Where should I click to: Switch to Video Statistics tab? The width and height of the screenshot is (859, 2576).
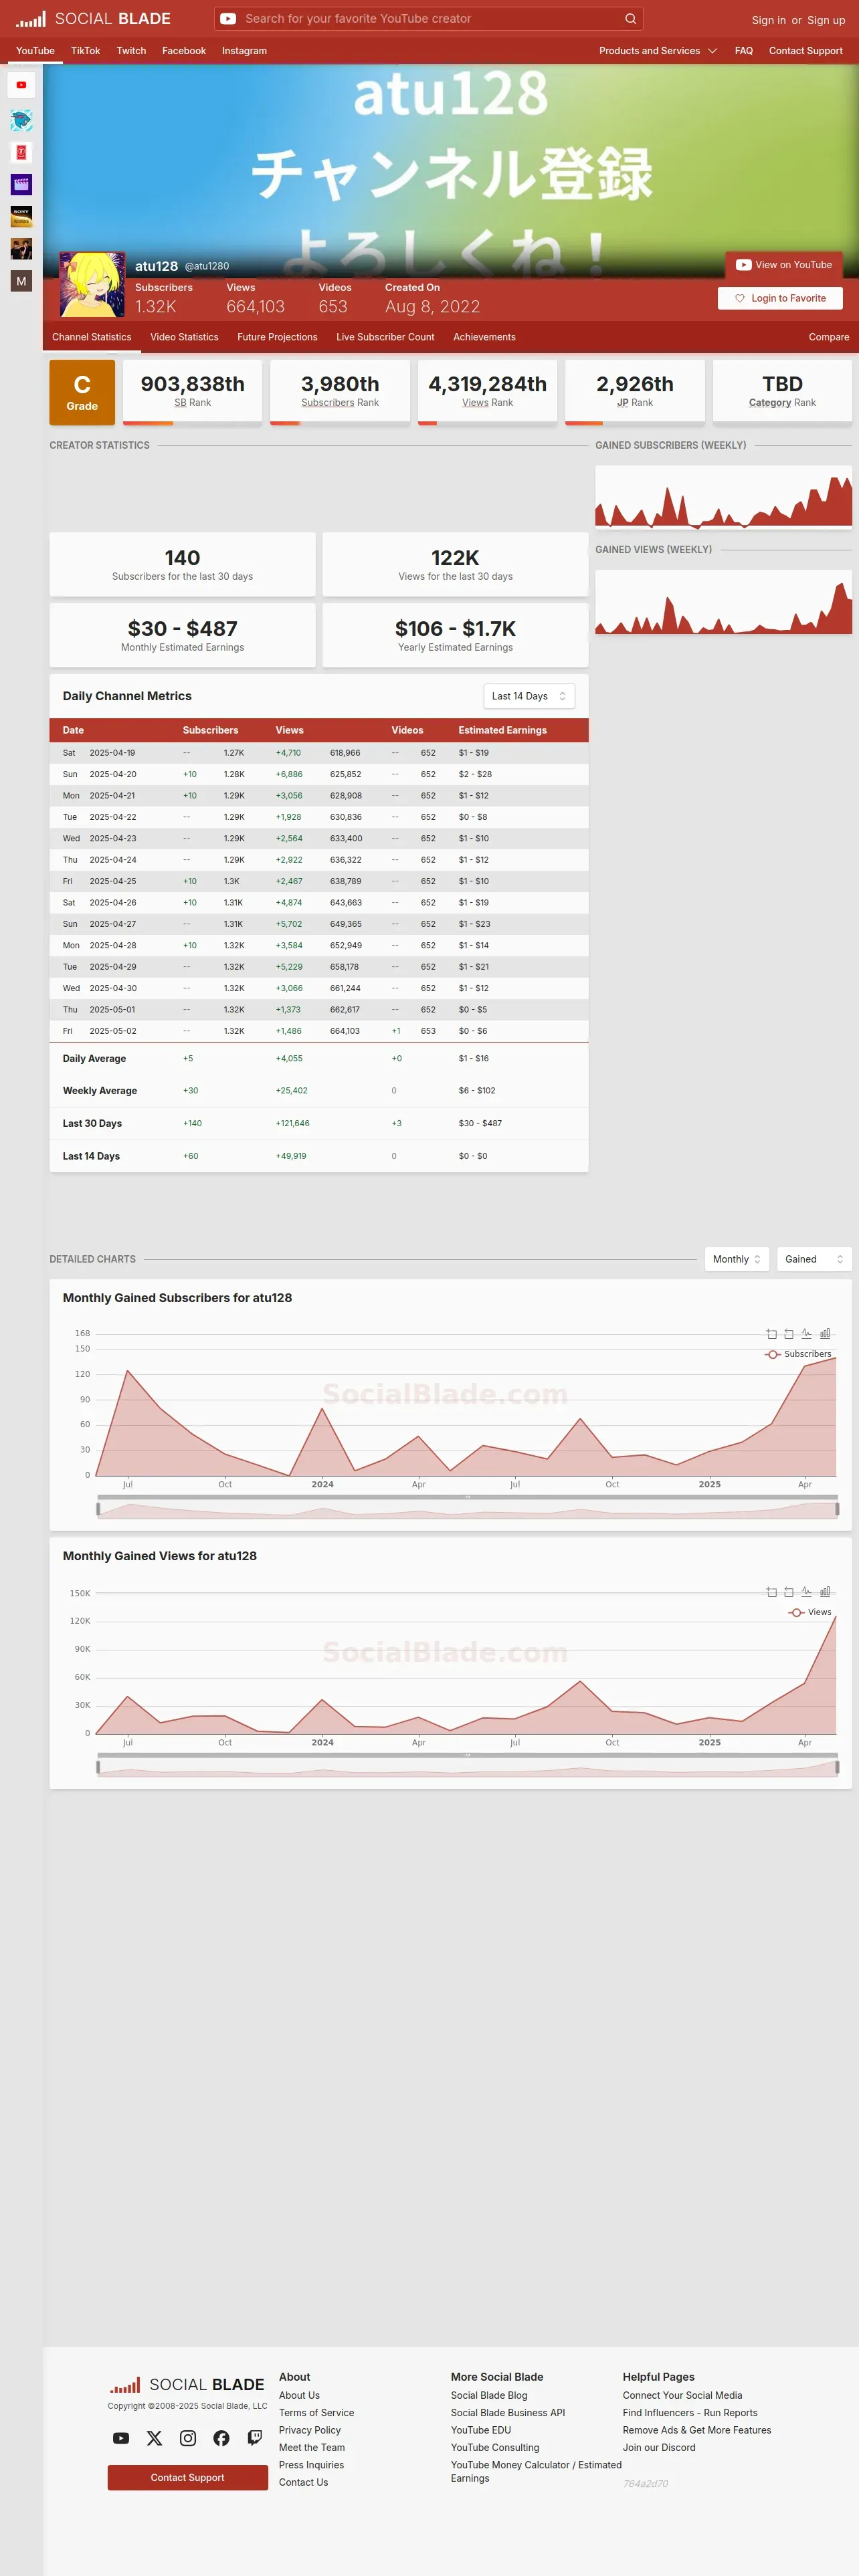184,337
